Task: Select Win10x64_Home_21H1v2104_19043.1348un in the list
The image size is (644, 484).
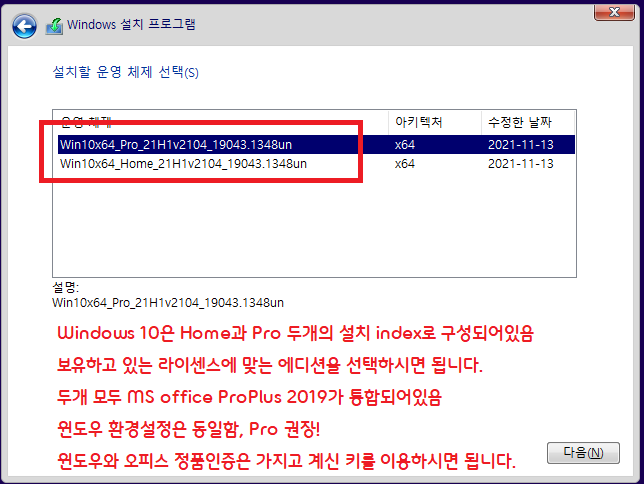Action: click(x=316, y=164)
